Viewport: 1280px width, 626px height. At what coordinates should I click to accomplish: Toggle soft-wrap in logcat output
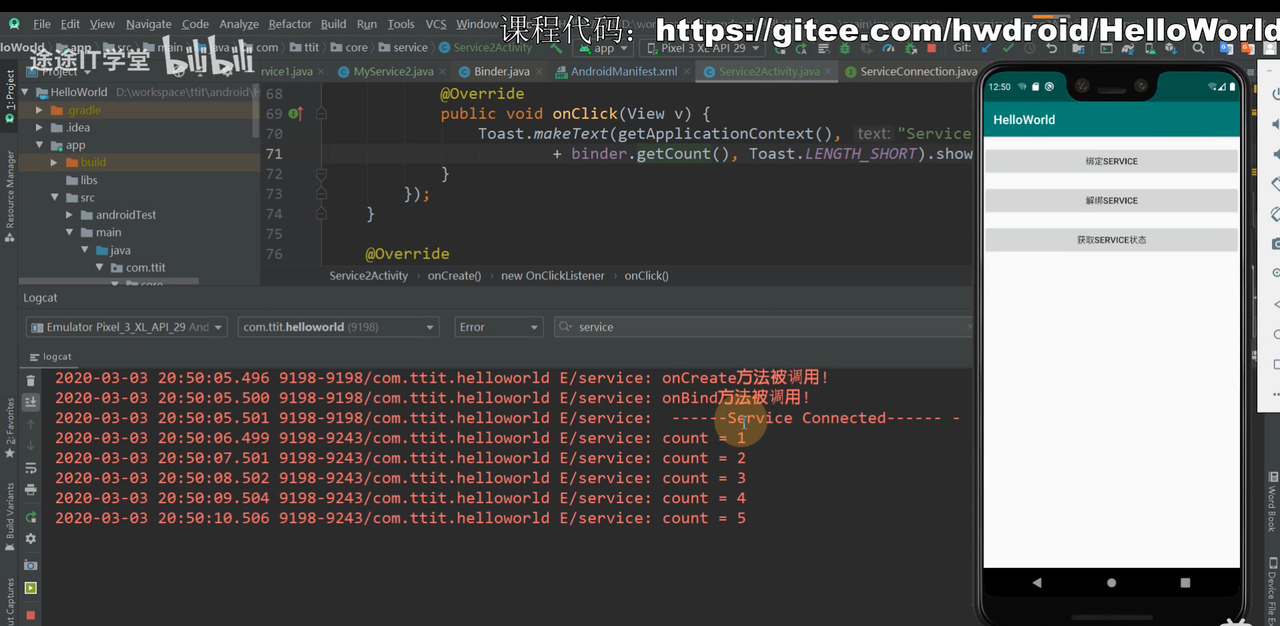(x=30, y=468)
